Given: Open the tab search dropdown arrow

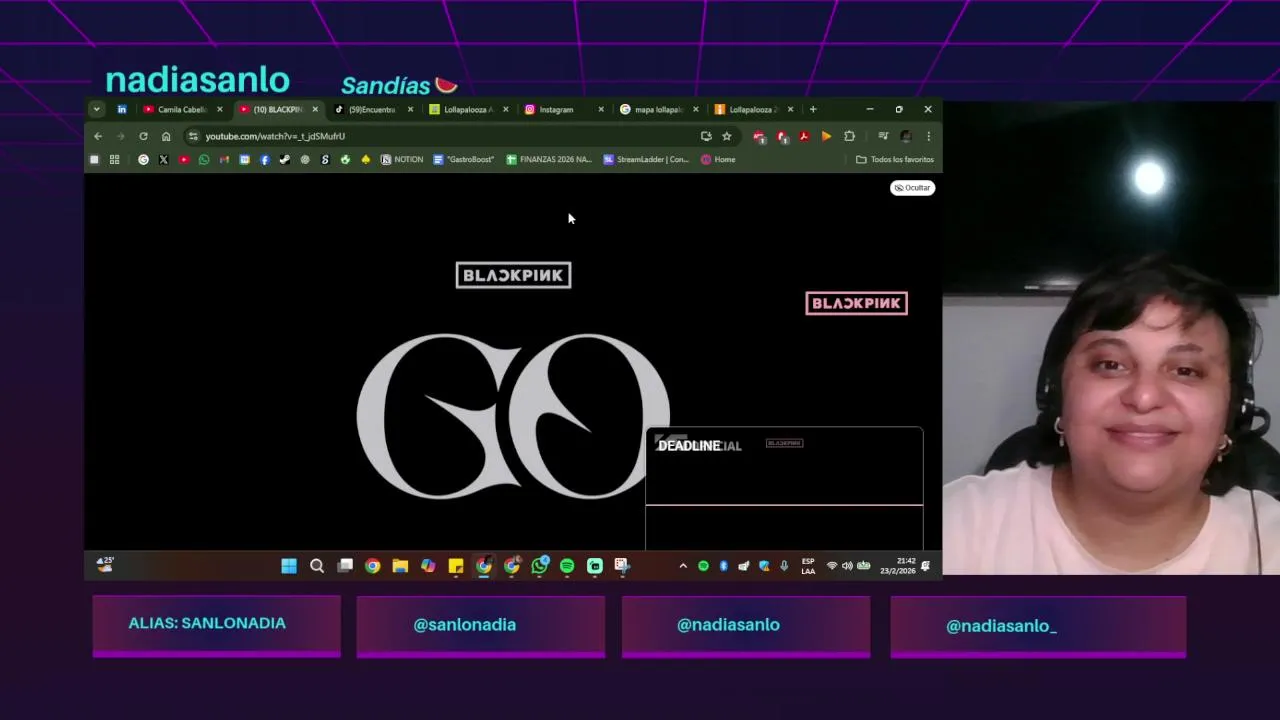Looking at the screenshot, I should tap(96, 109).
